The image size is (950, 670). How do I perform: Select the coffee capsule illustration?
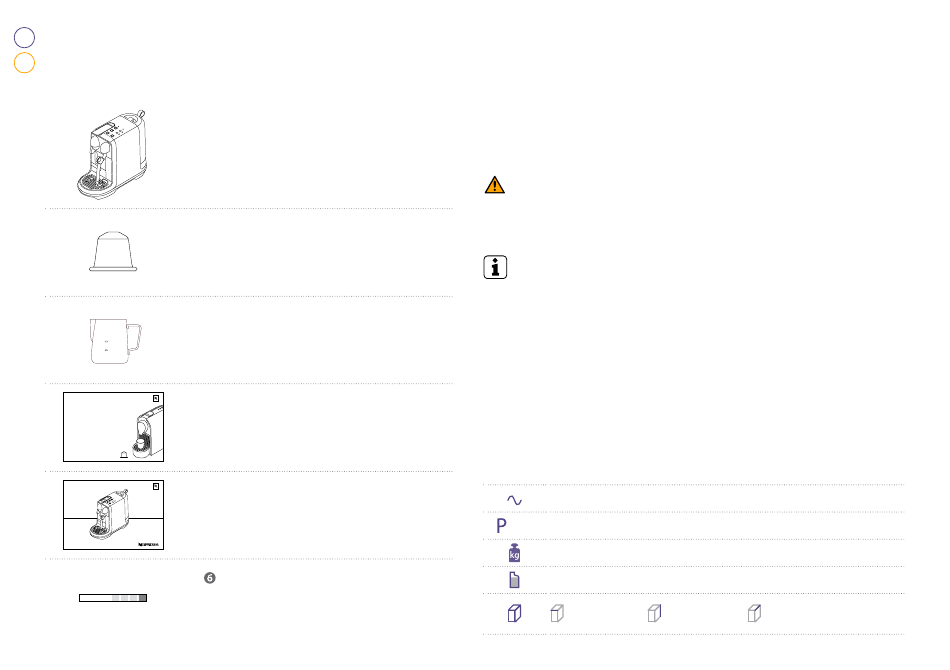pos(113,251)
